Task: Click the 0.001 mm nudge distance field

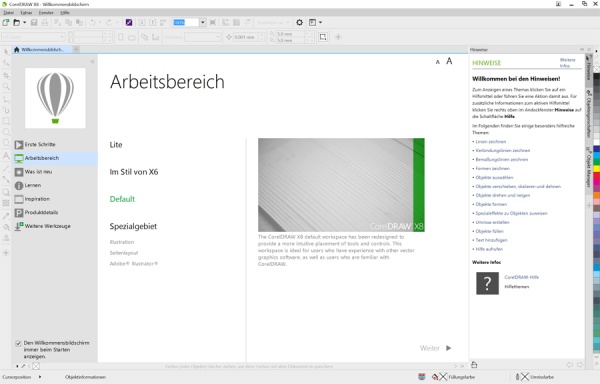Action: click(245, 37)
